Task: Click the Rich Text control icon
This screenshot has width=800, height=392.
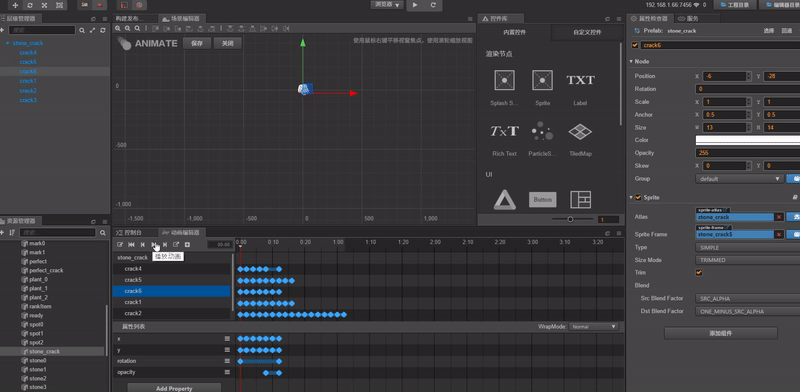Action: [504, 131]
